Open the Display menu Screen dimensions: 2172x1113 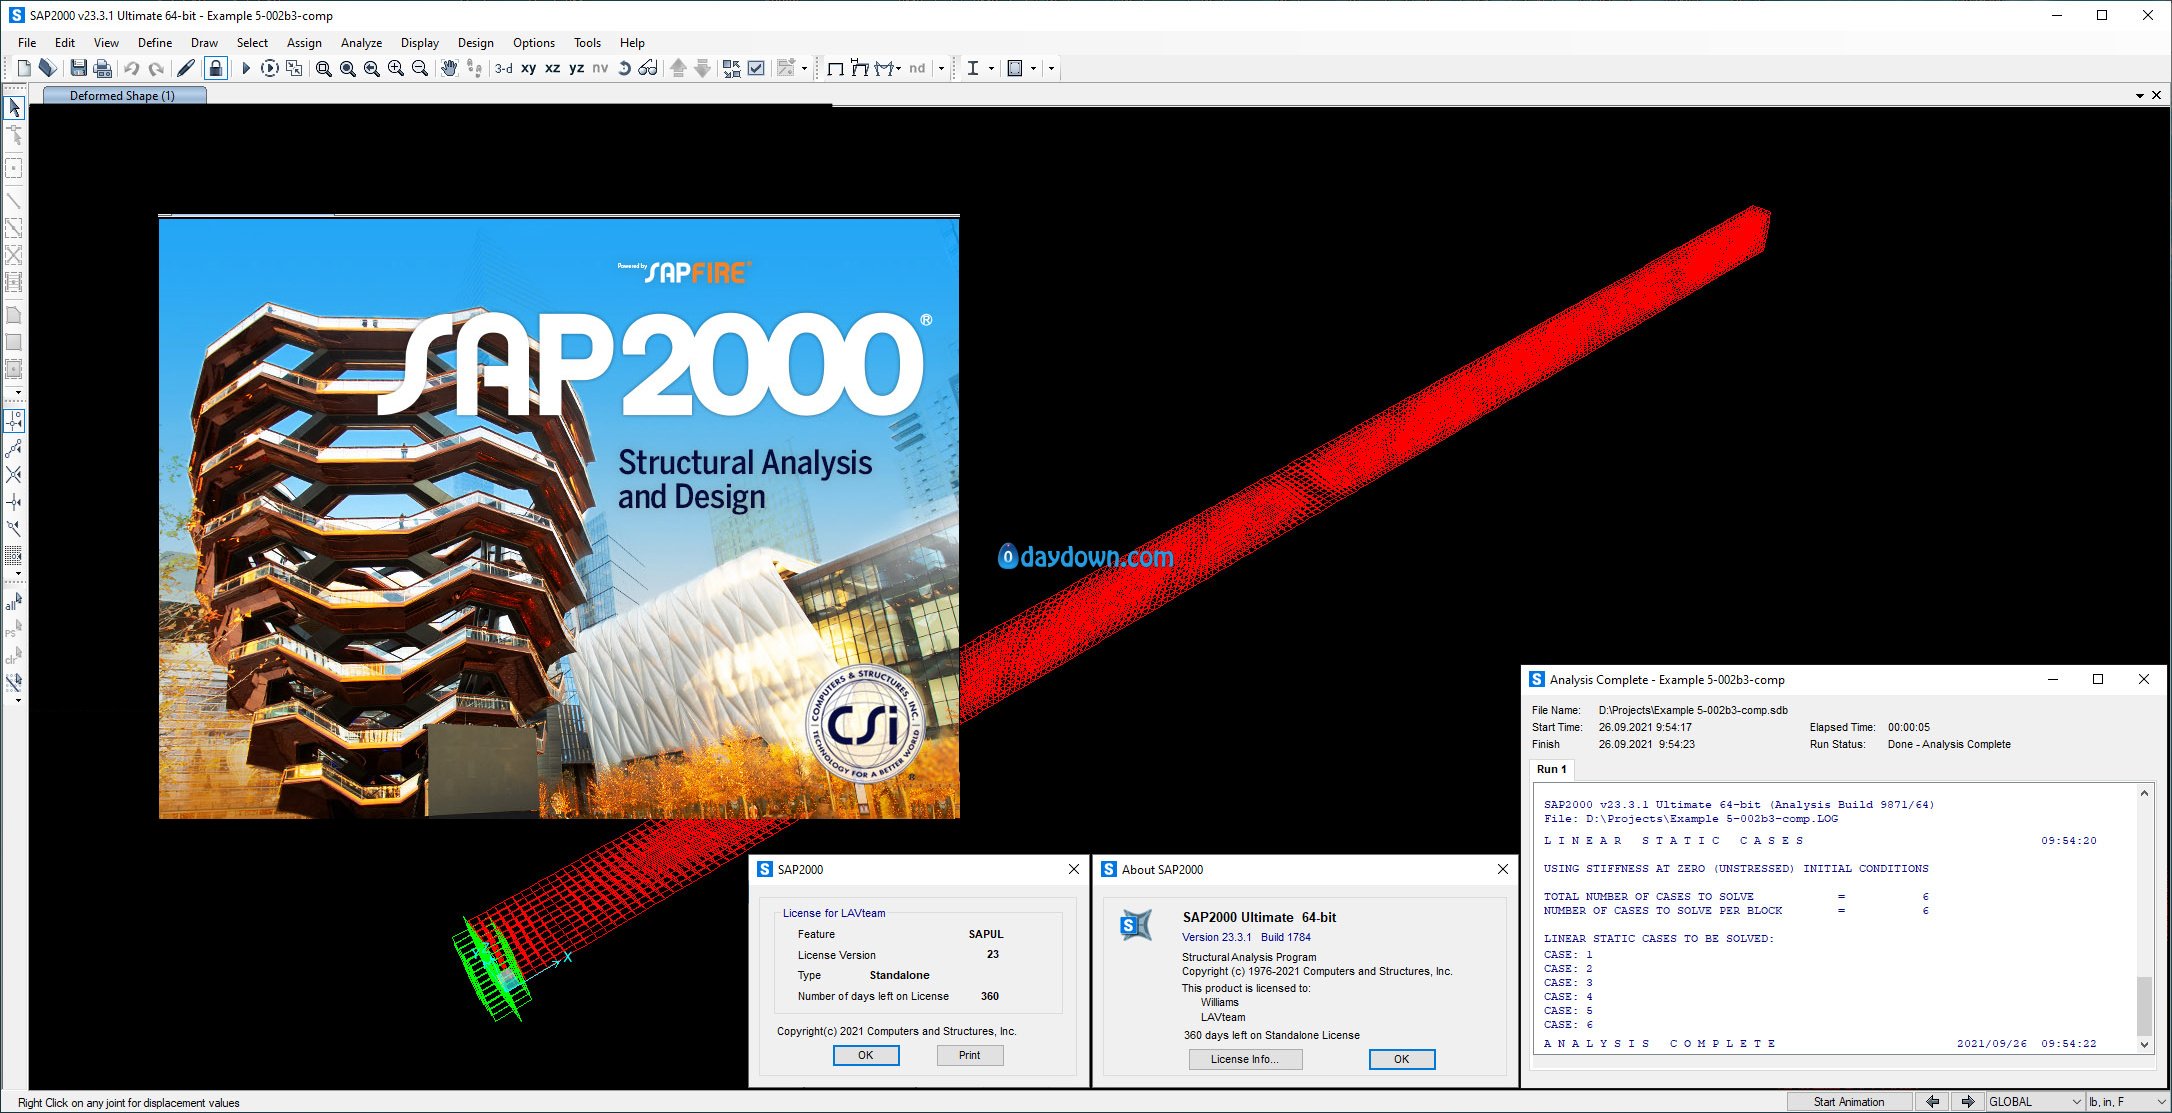(x=420, y=43)
